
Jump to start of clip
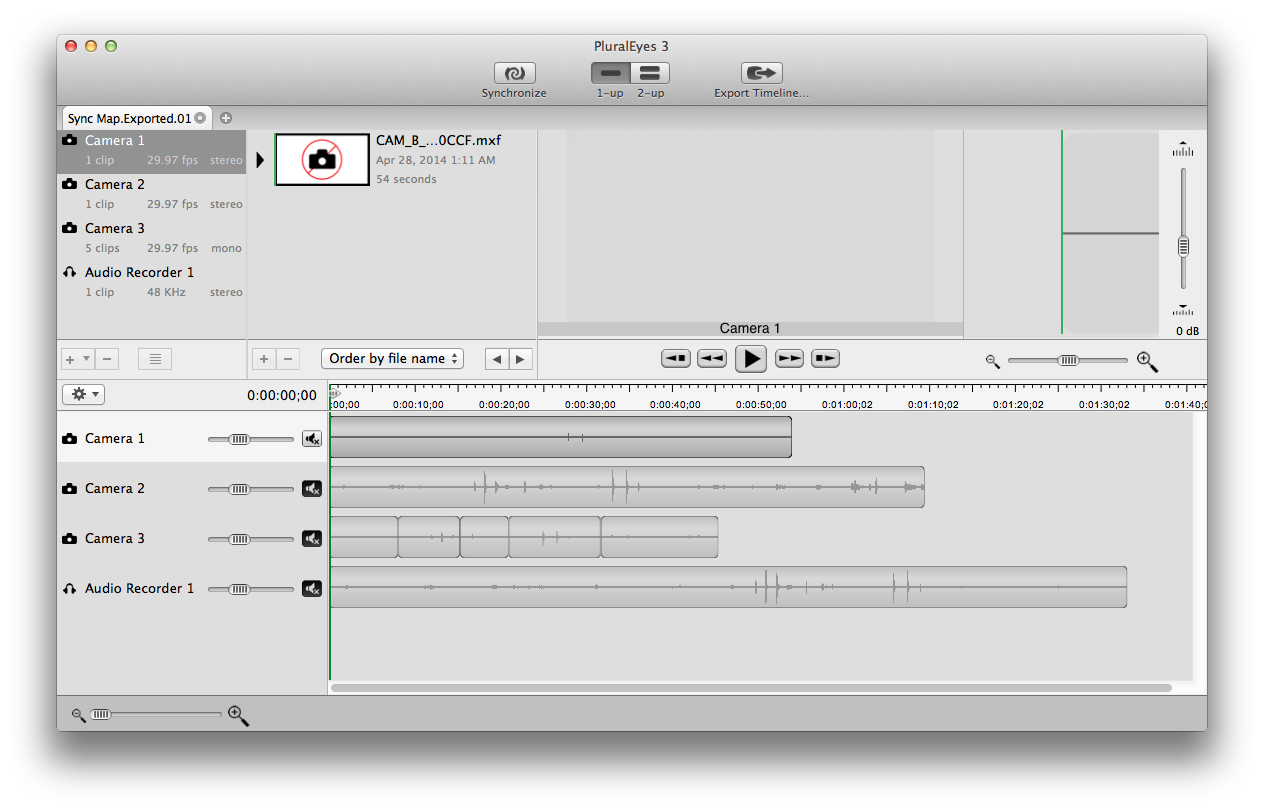[x=676, y=358]
